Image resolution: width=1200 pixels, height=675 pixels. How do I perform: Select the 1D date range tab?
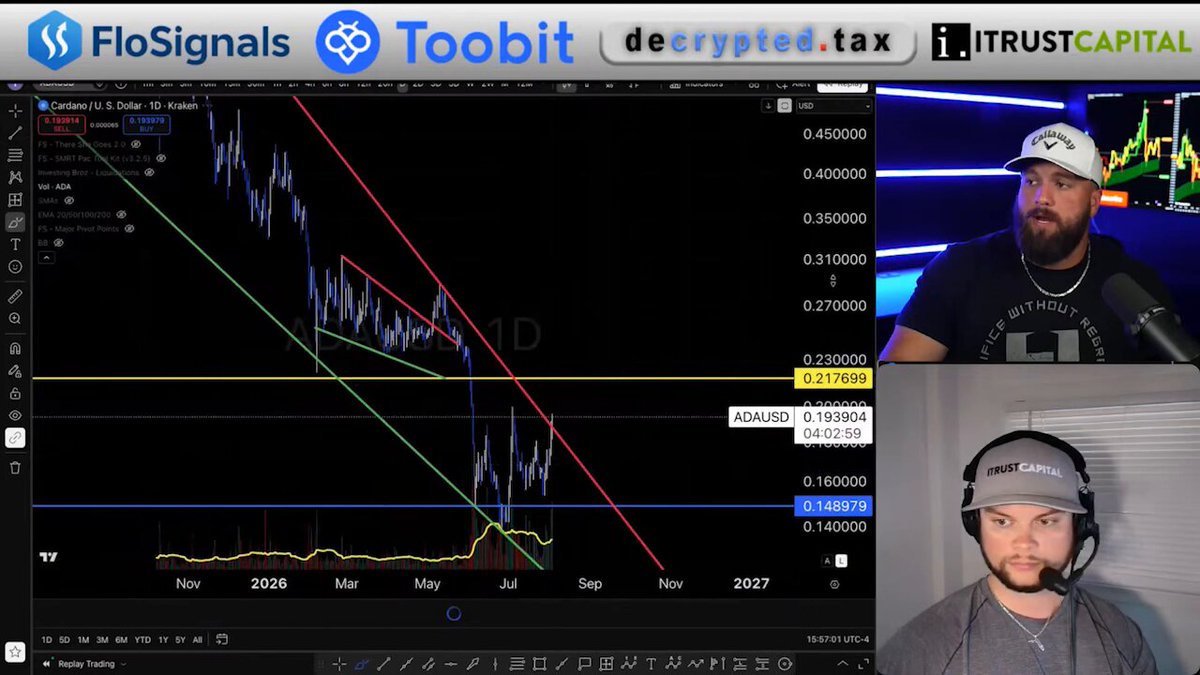tap(46, 639)
